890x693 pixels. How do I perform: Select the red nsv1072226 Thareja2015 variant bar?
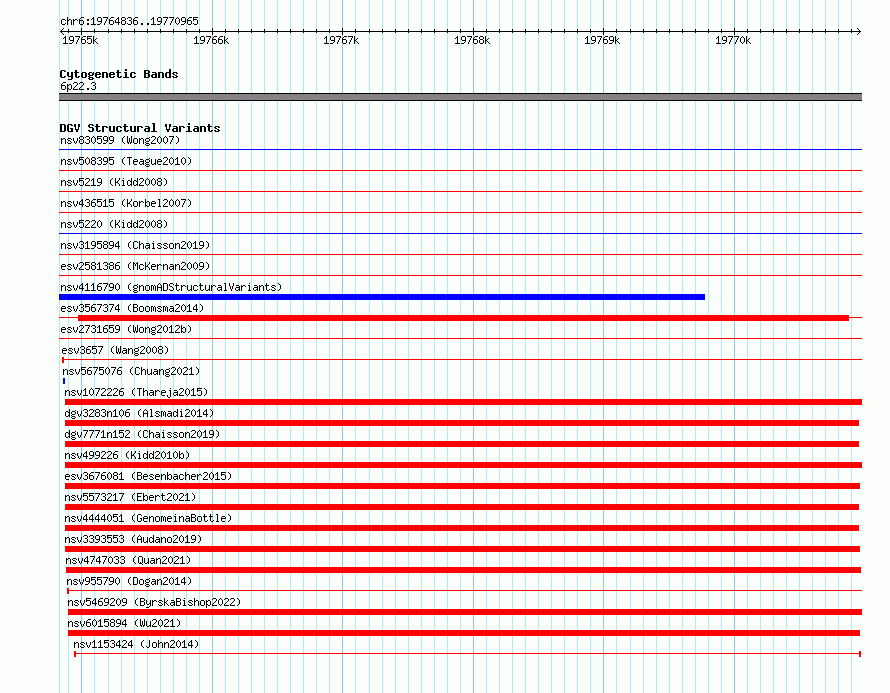pyautogui.click(x=463, y=402)
